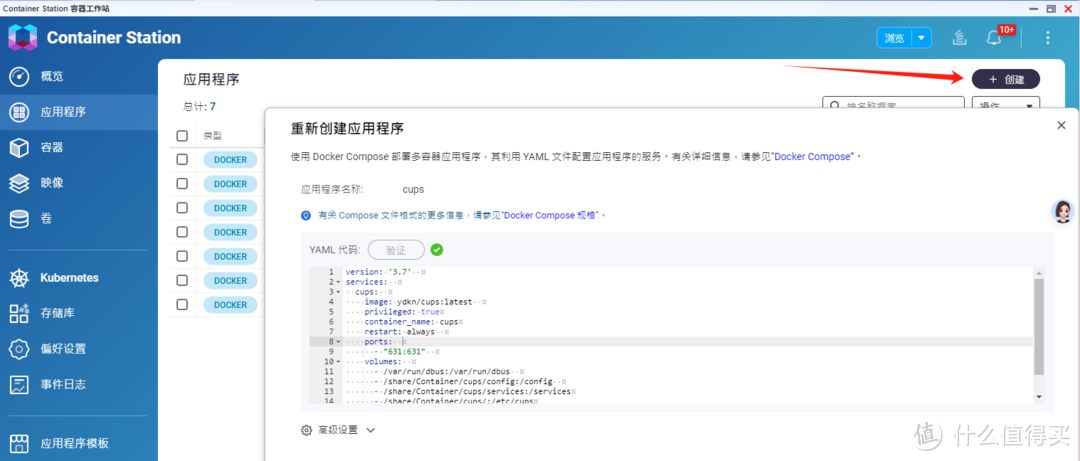Check the sixth DOCKER row checkbox
Image resolution: width=1080 pixels, height=461 pixels.
point(182,280)
